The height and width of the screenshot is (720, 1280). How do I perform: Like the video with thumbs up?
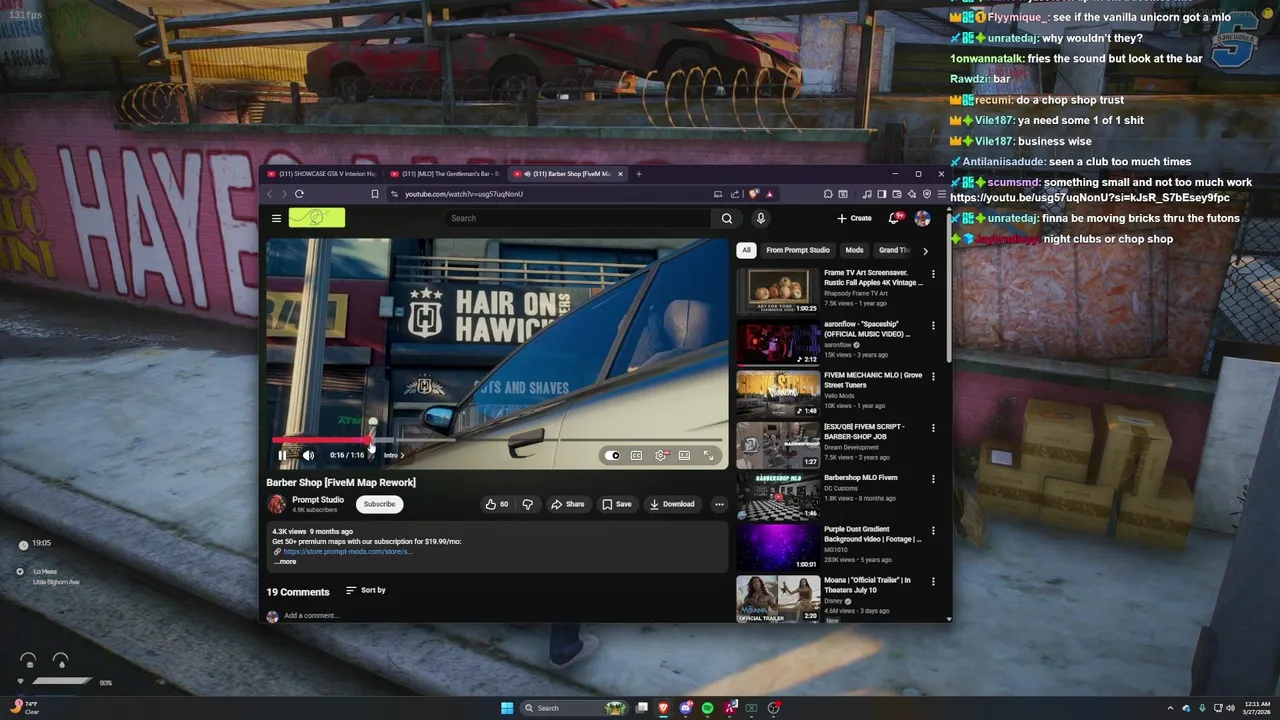tap(497, 504)
